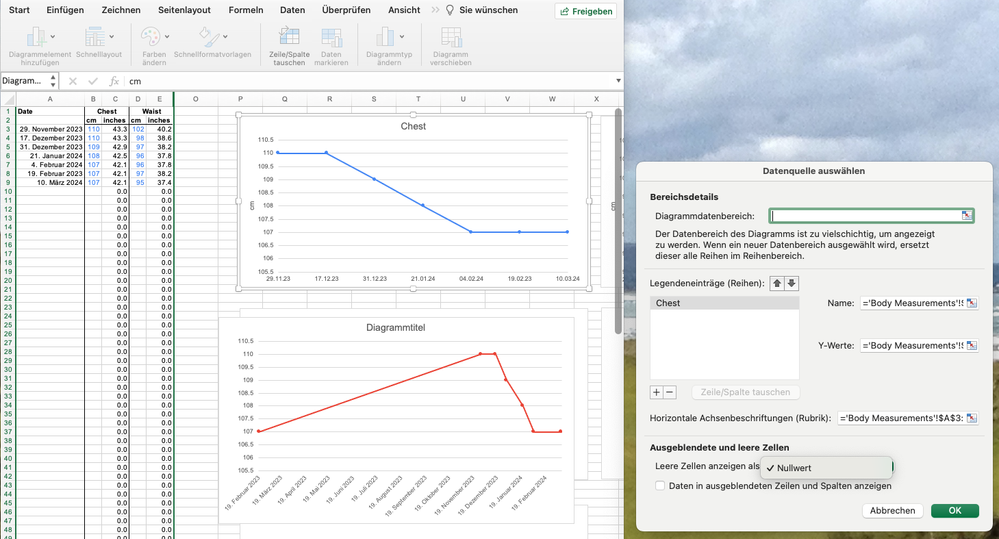999x539 pixels.
Task: Click the OK button in dialog
Action: [x=954, y=510]
